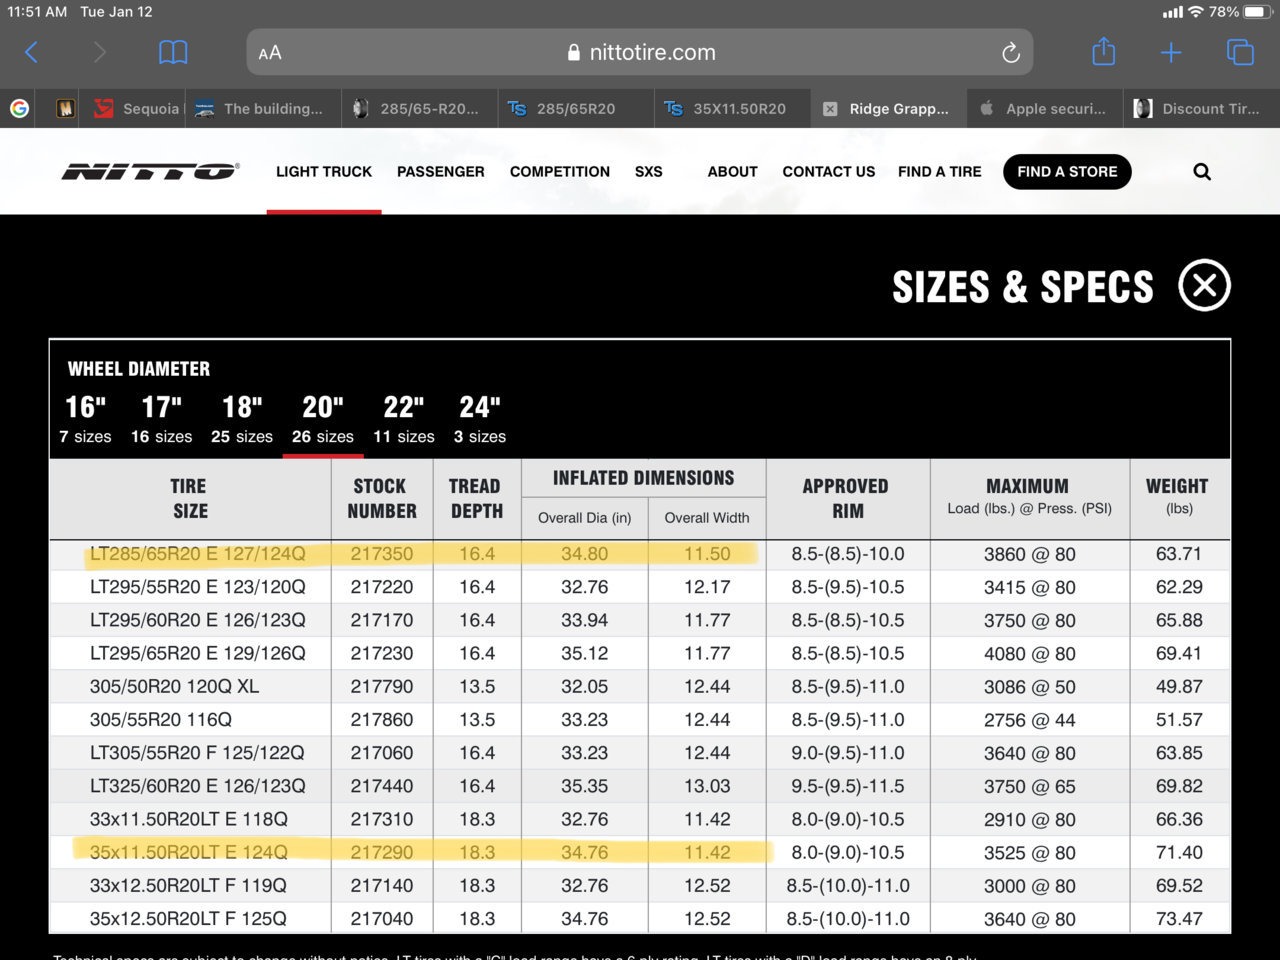
Task: Open the SXS menu item
Action: 649,172
